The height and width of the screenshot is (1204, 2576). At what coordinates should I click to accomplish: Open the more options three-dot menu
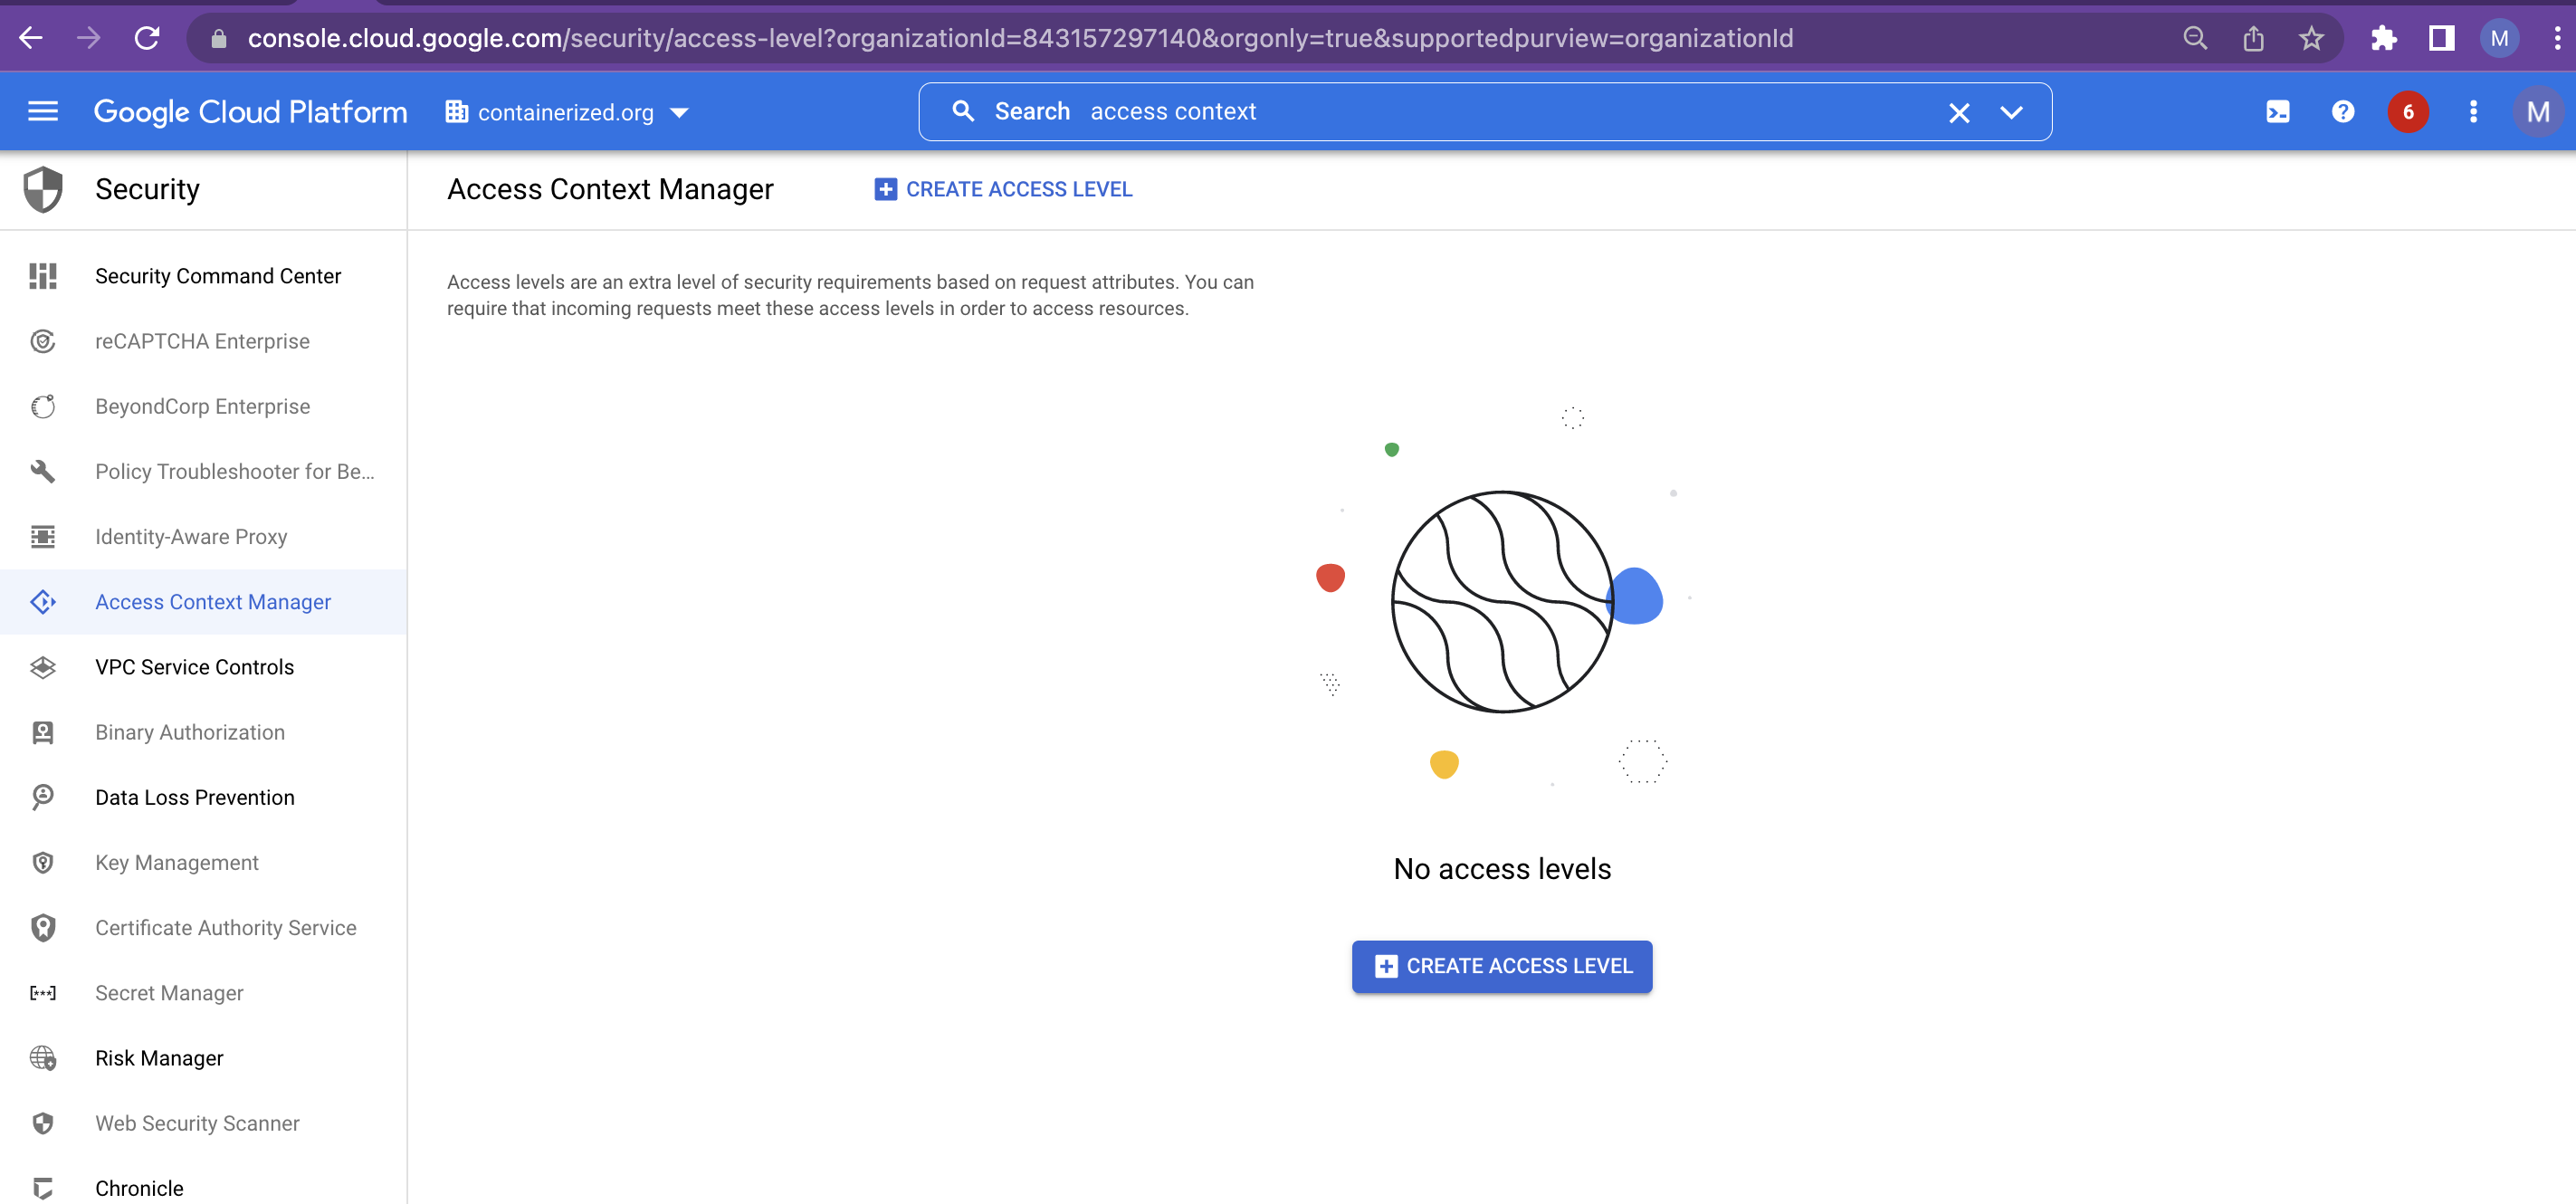pos(2473,111)
